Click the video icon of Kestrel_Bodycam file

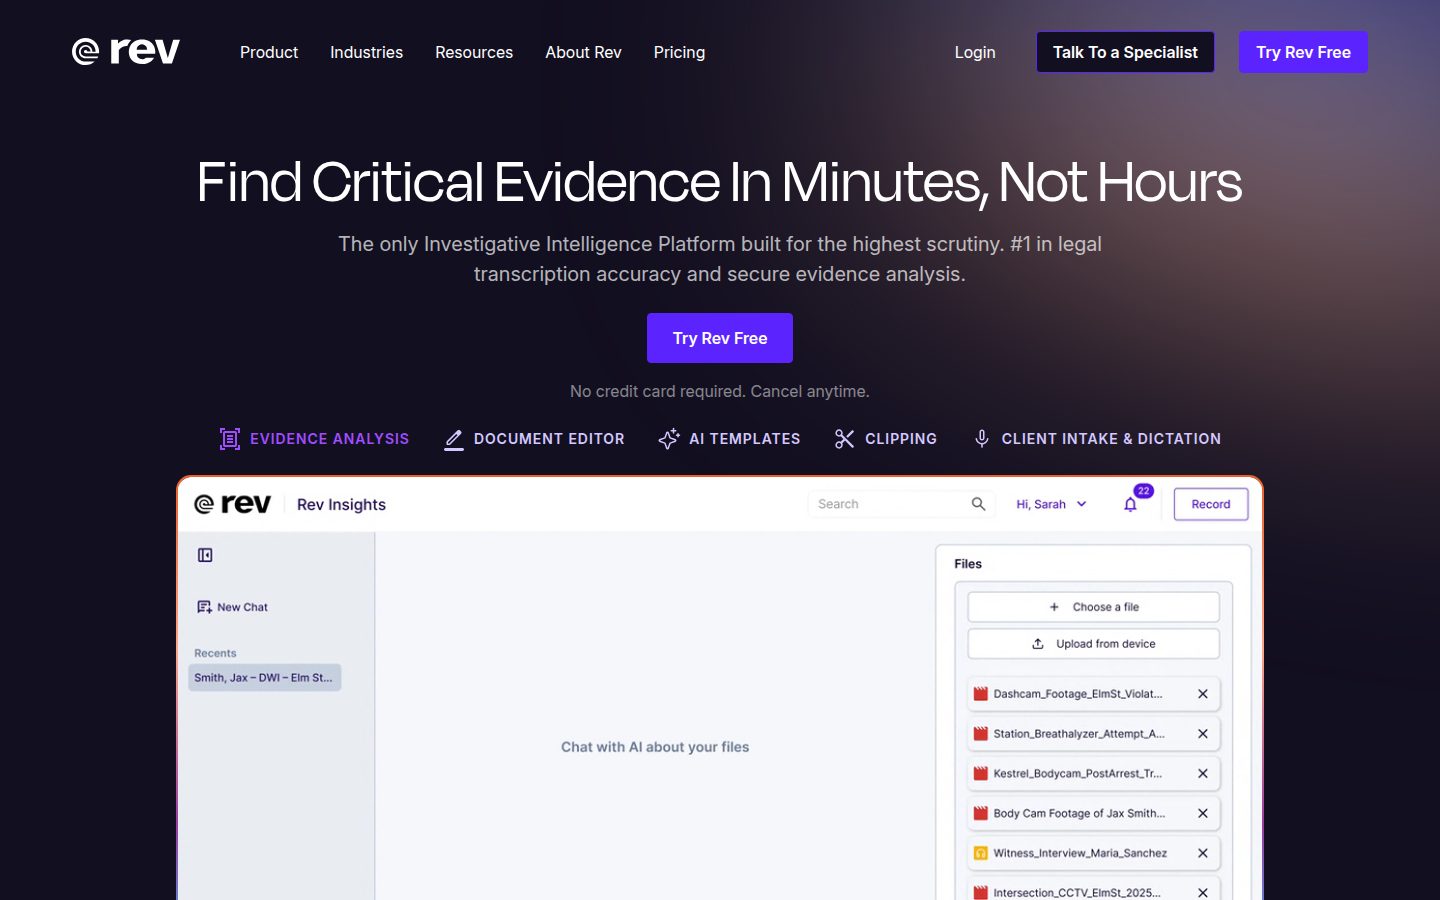(981, 774)
